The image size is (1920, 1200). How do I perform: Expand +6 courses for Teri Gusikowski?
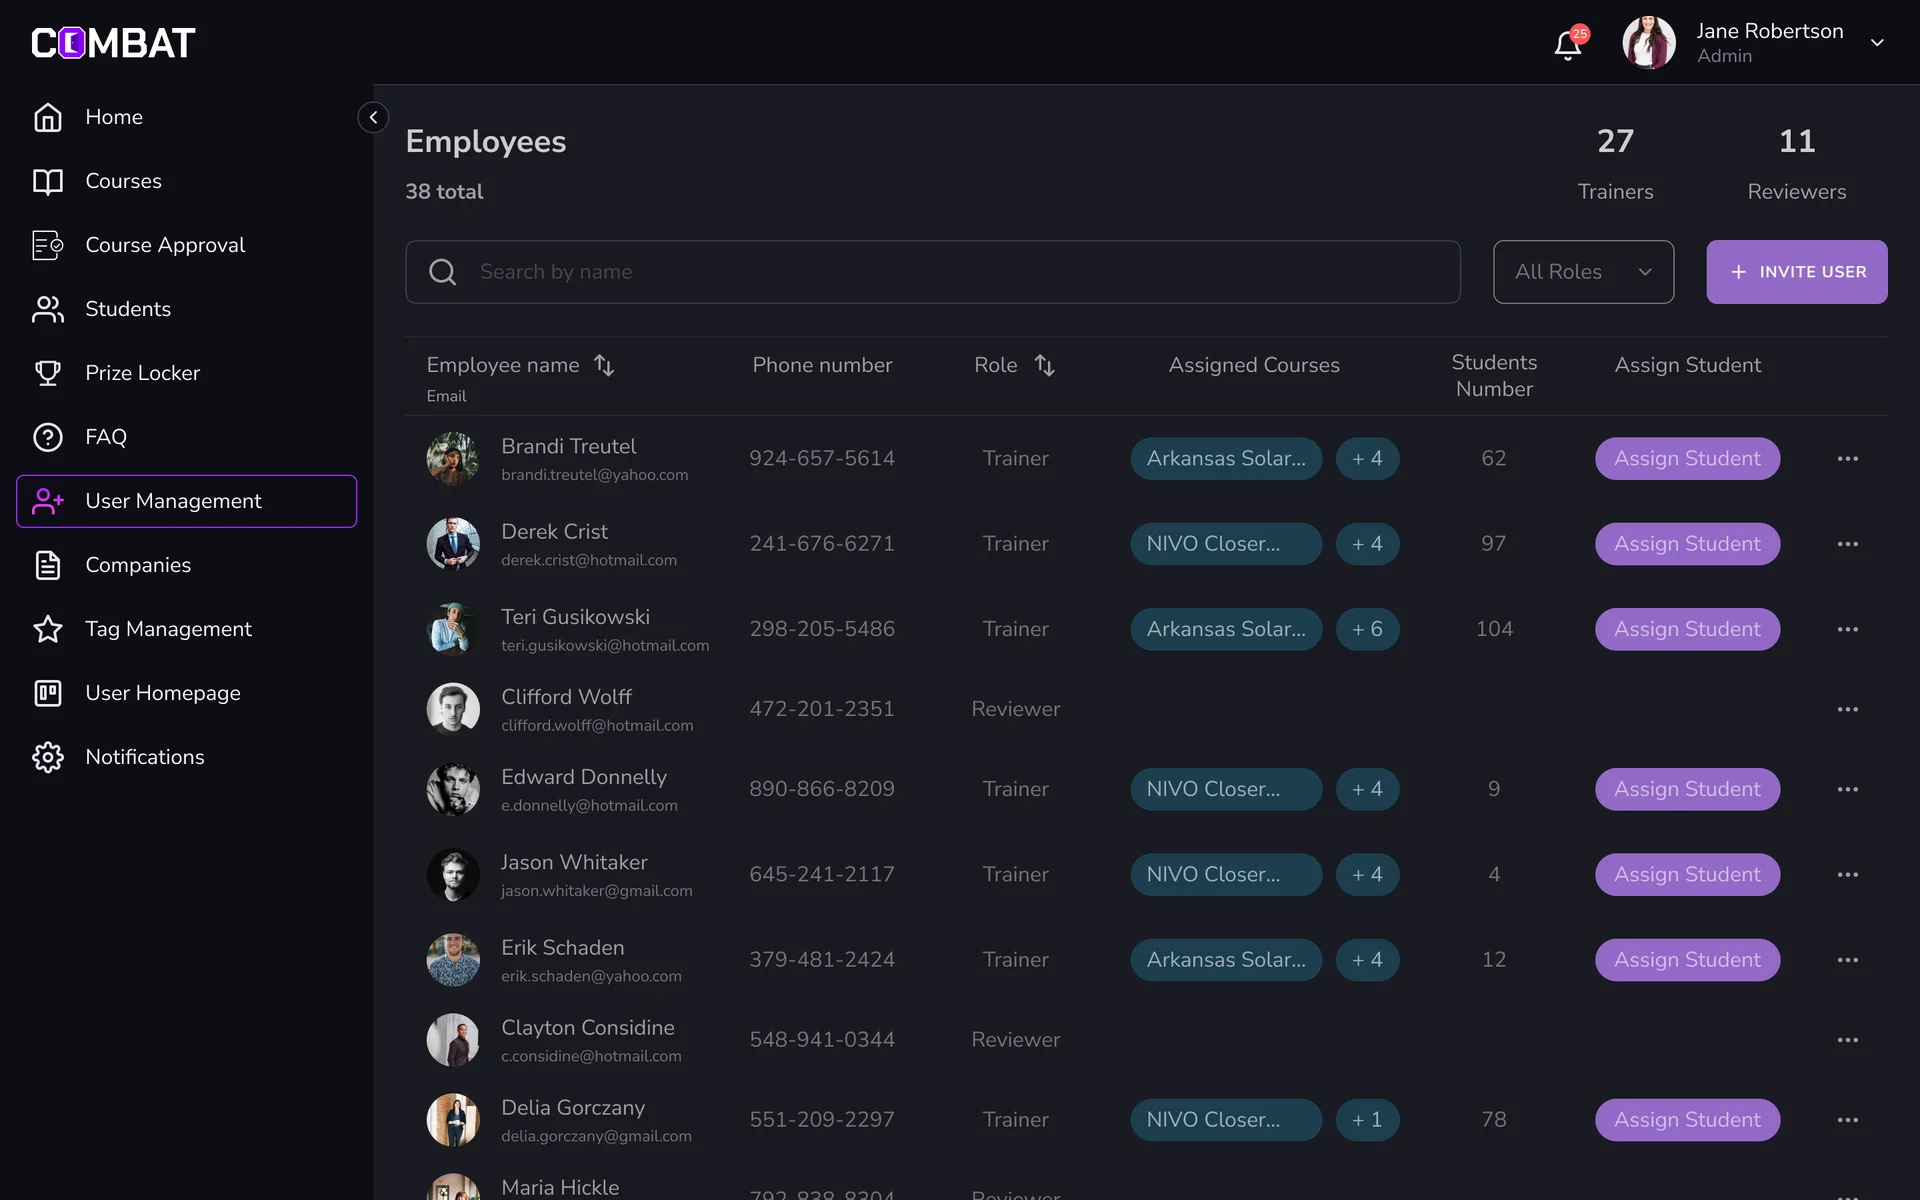1367,629
